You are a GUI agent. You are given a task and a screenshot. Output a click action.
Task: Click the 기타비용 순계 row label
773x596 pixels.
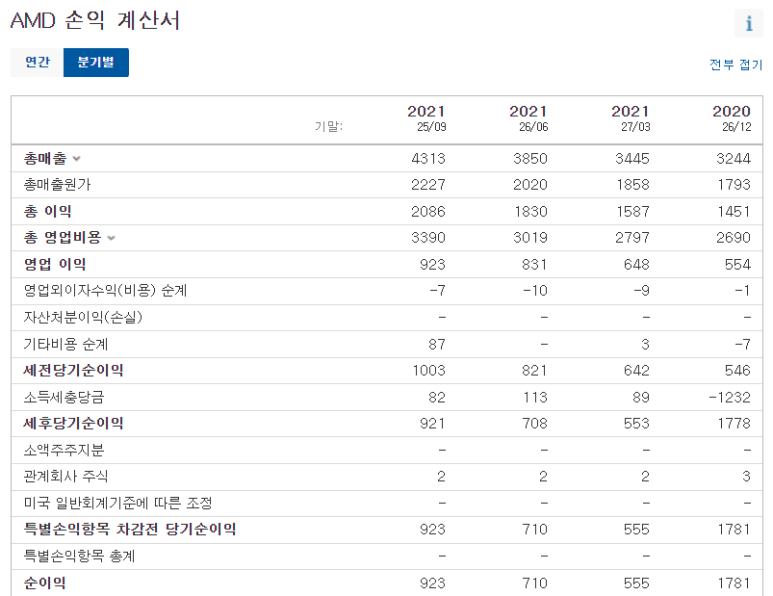(x=66, y=344)
